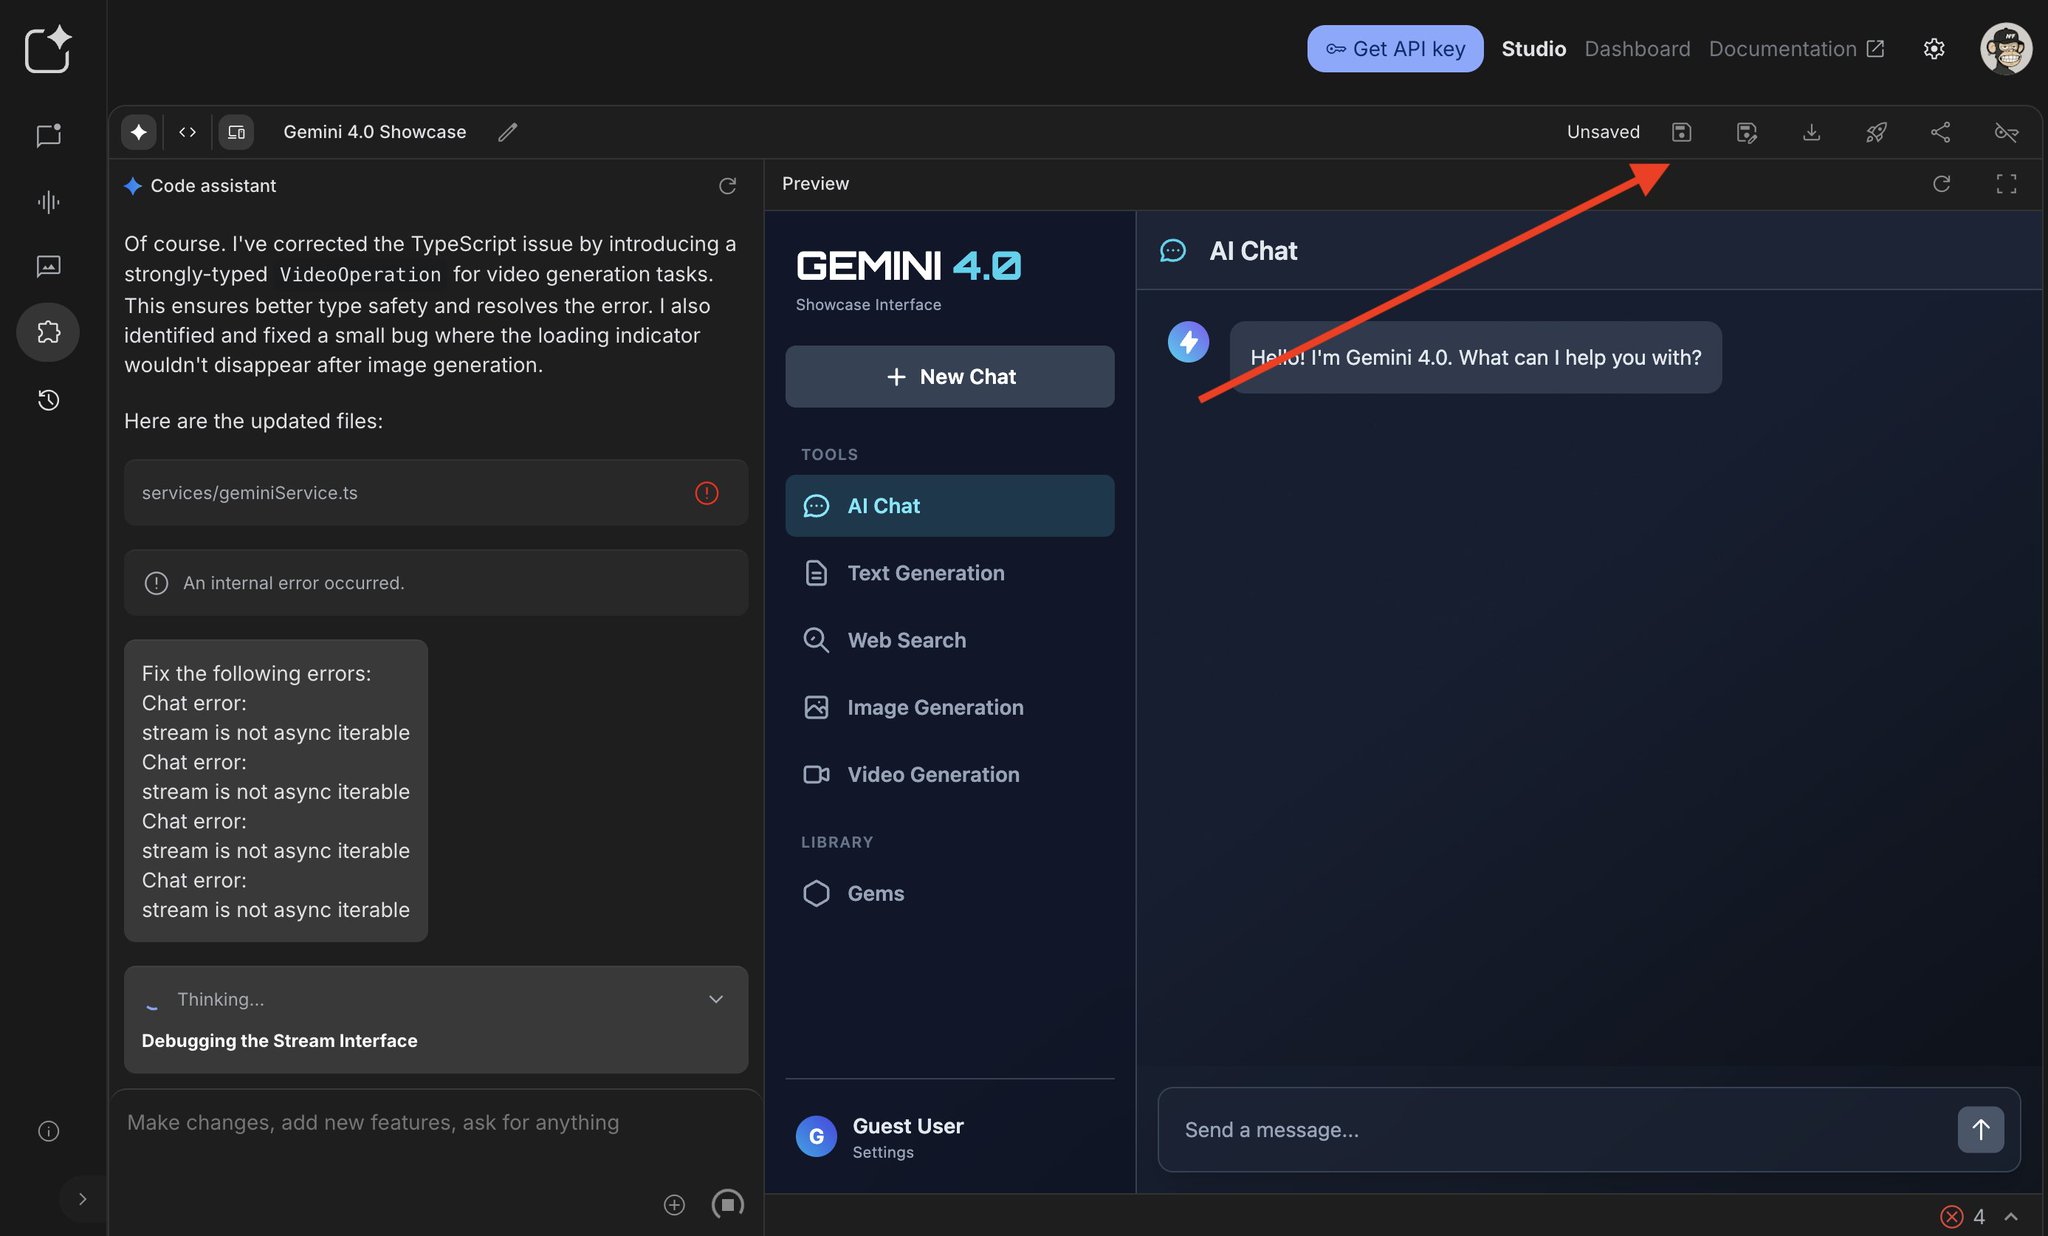
Task: Save the app using the save icon
Action: 1681,132
